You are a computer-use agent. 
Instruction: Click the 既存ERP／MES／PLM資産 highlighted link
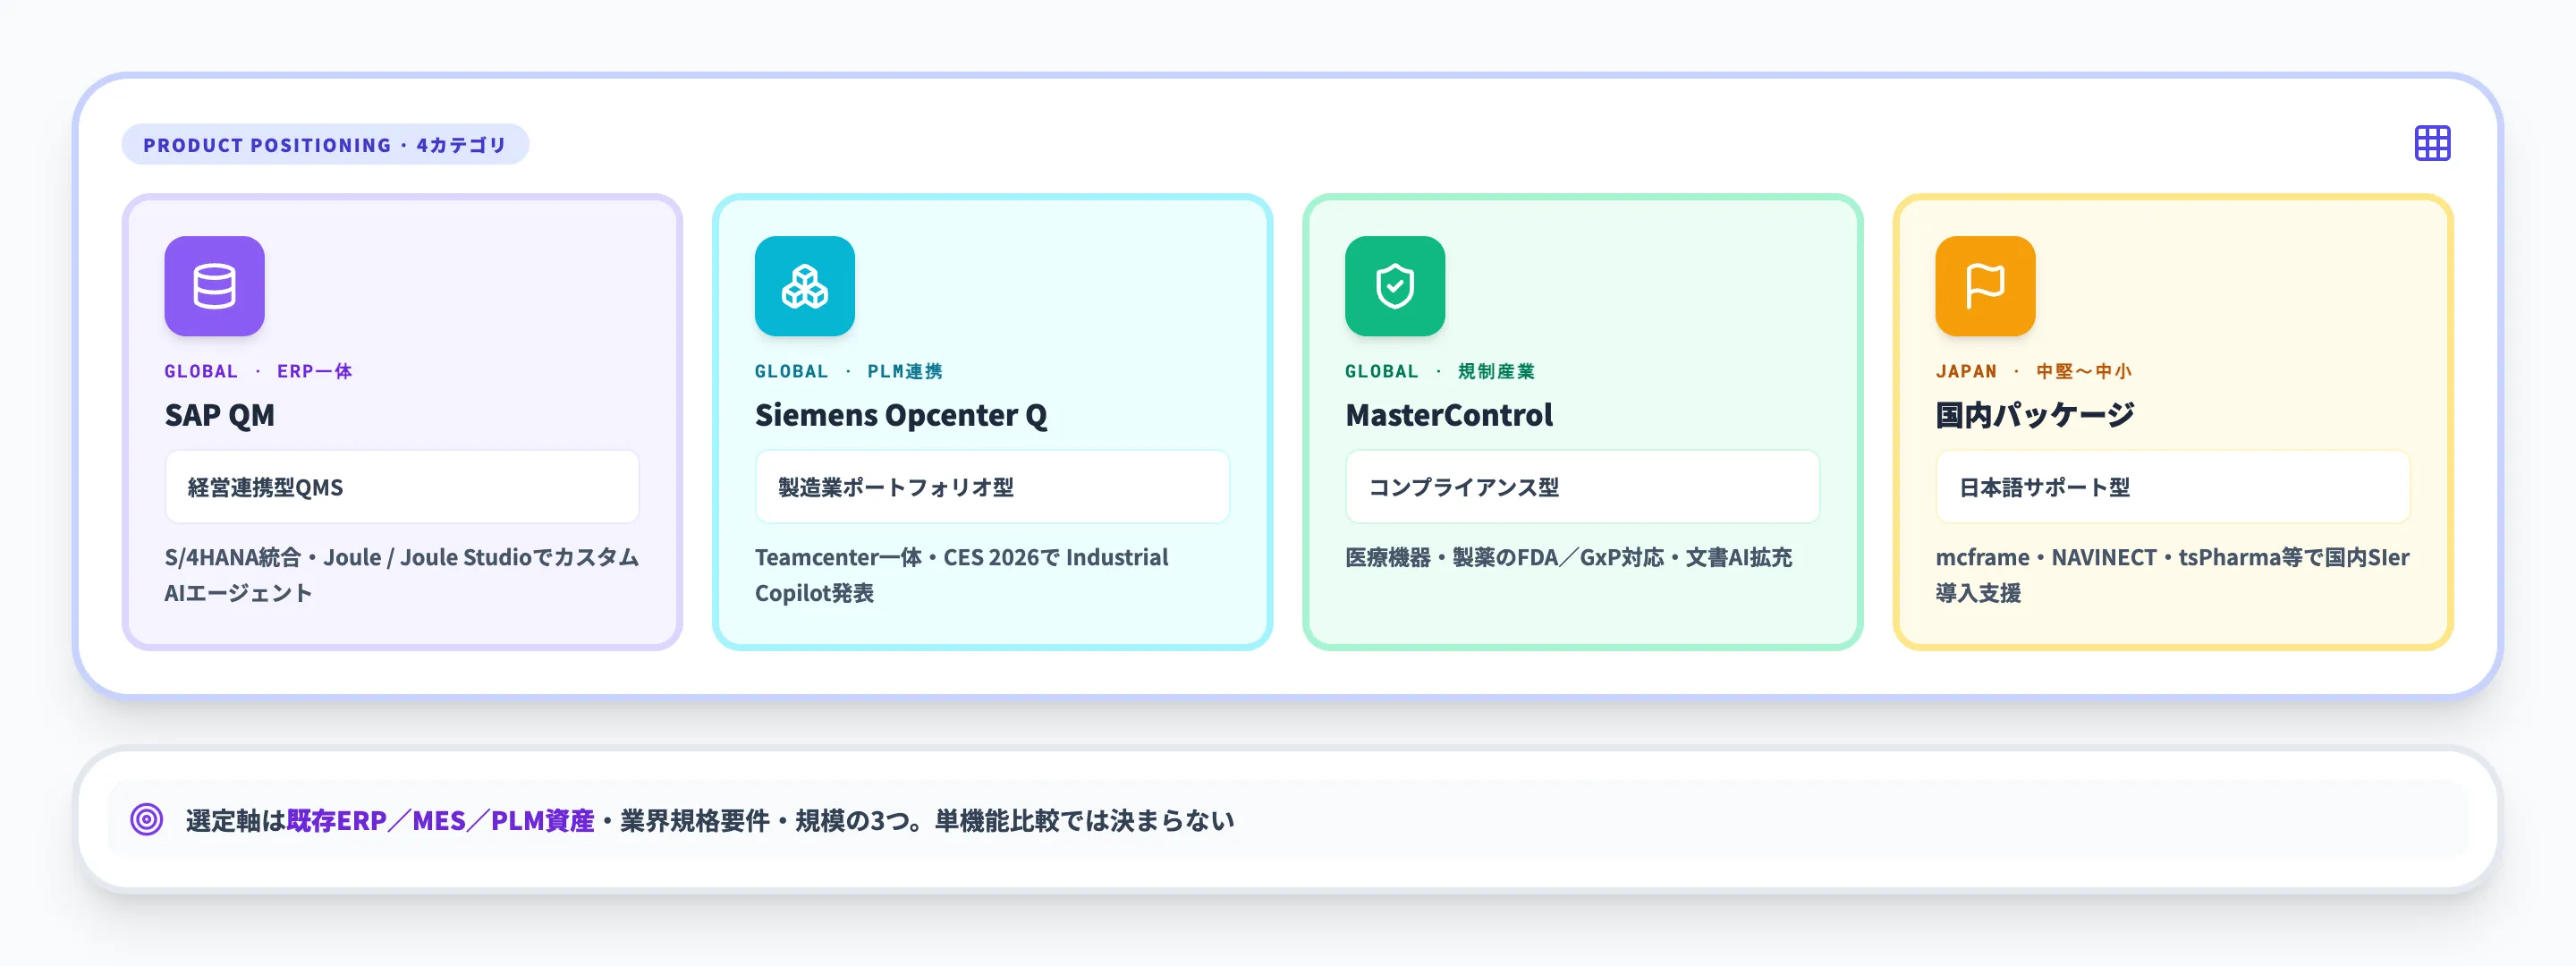[441, 819]
